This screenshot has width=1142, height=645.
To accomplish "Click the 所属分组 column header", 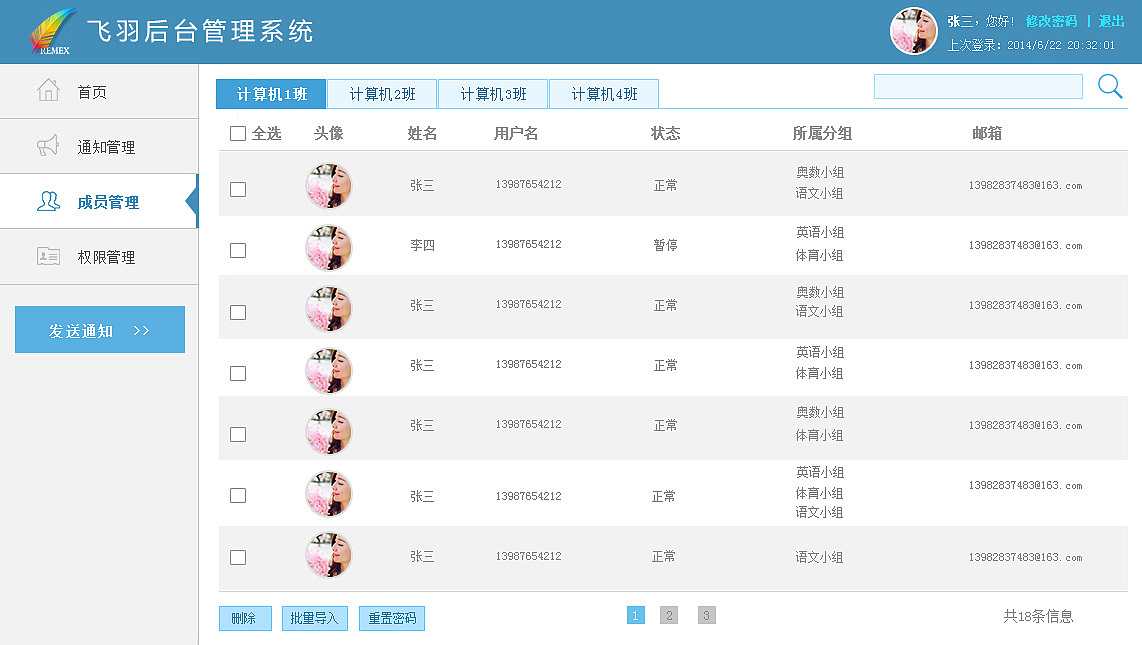I will coord(822,133).
